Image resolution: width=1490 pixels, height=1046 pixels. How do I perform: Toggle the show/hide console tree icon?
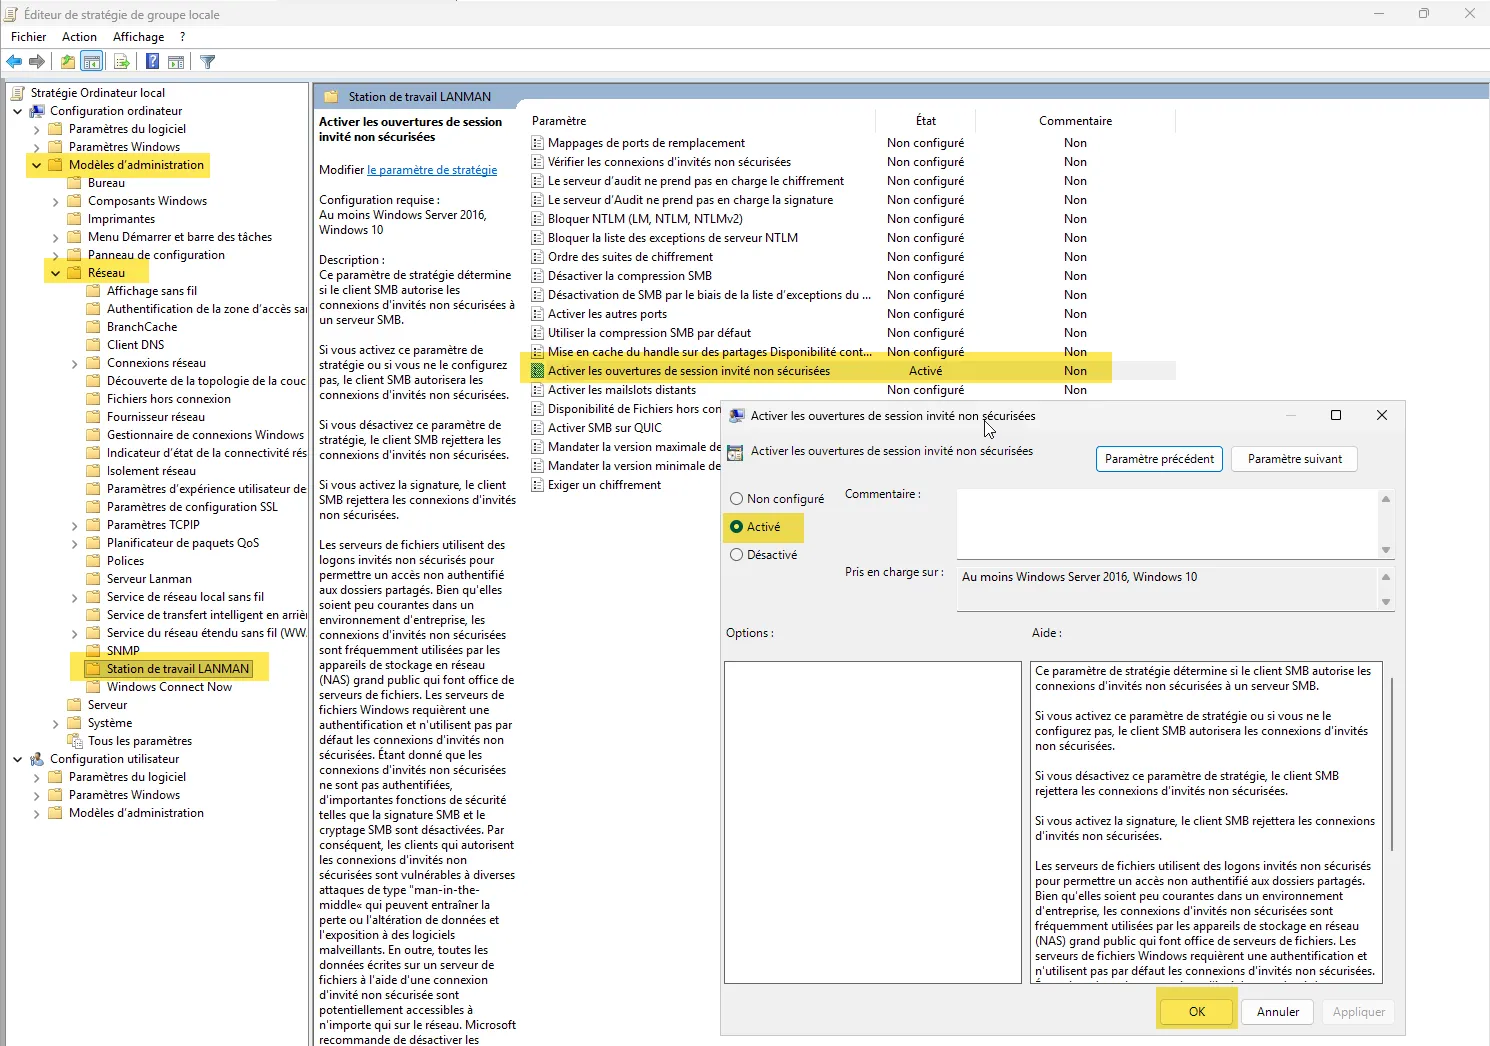pyautogui.click(x=92, y=62)
